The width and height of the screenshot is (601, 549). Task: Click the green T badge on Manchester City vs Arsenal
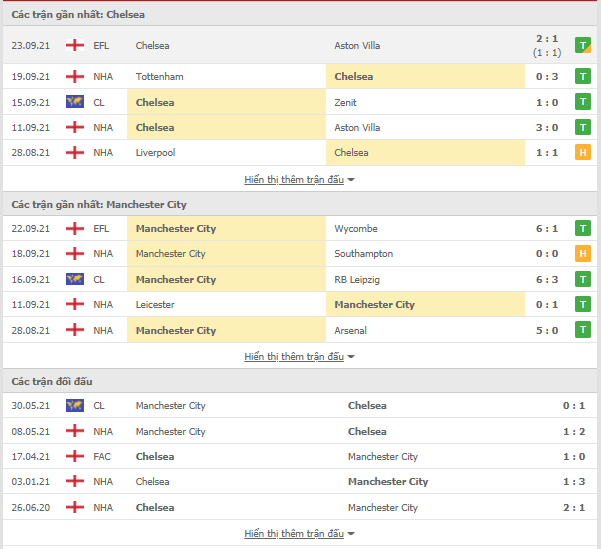(x=583, y=330)
